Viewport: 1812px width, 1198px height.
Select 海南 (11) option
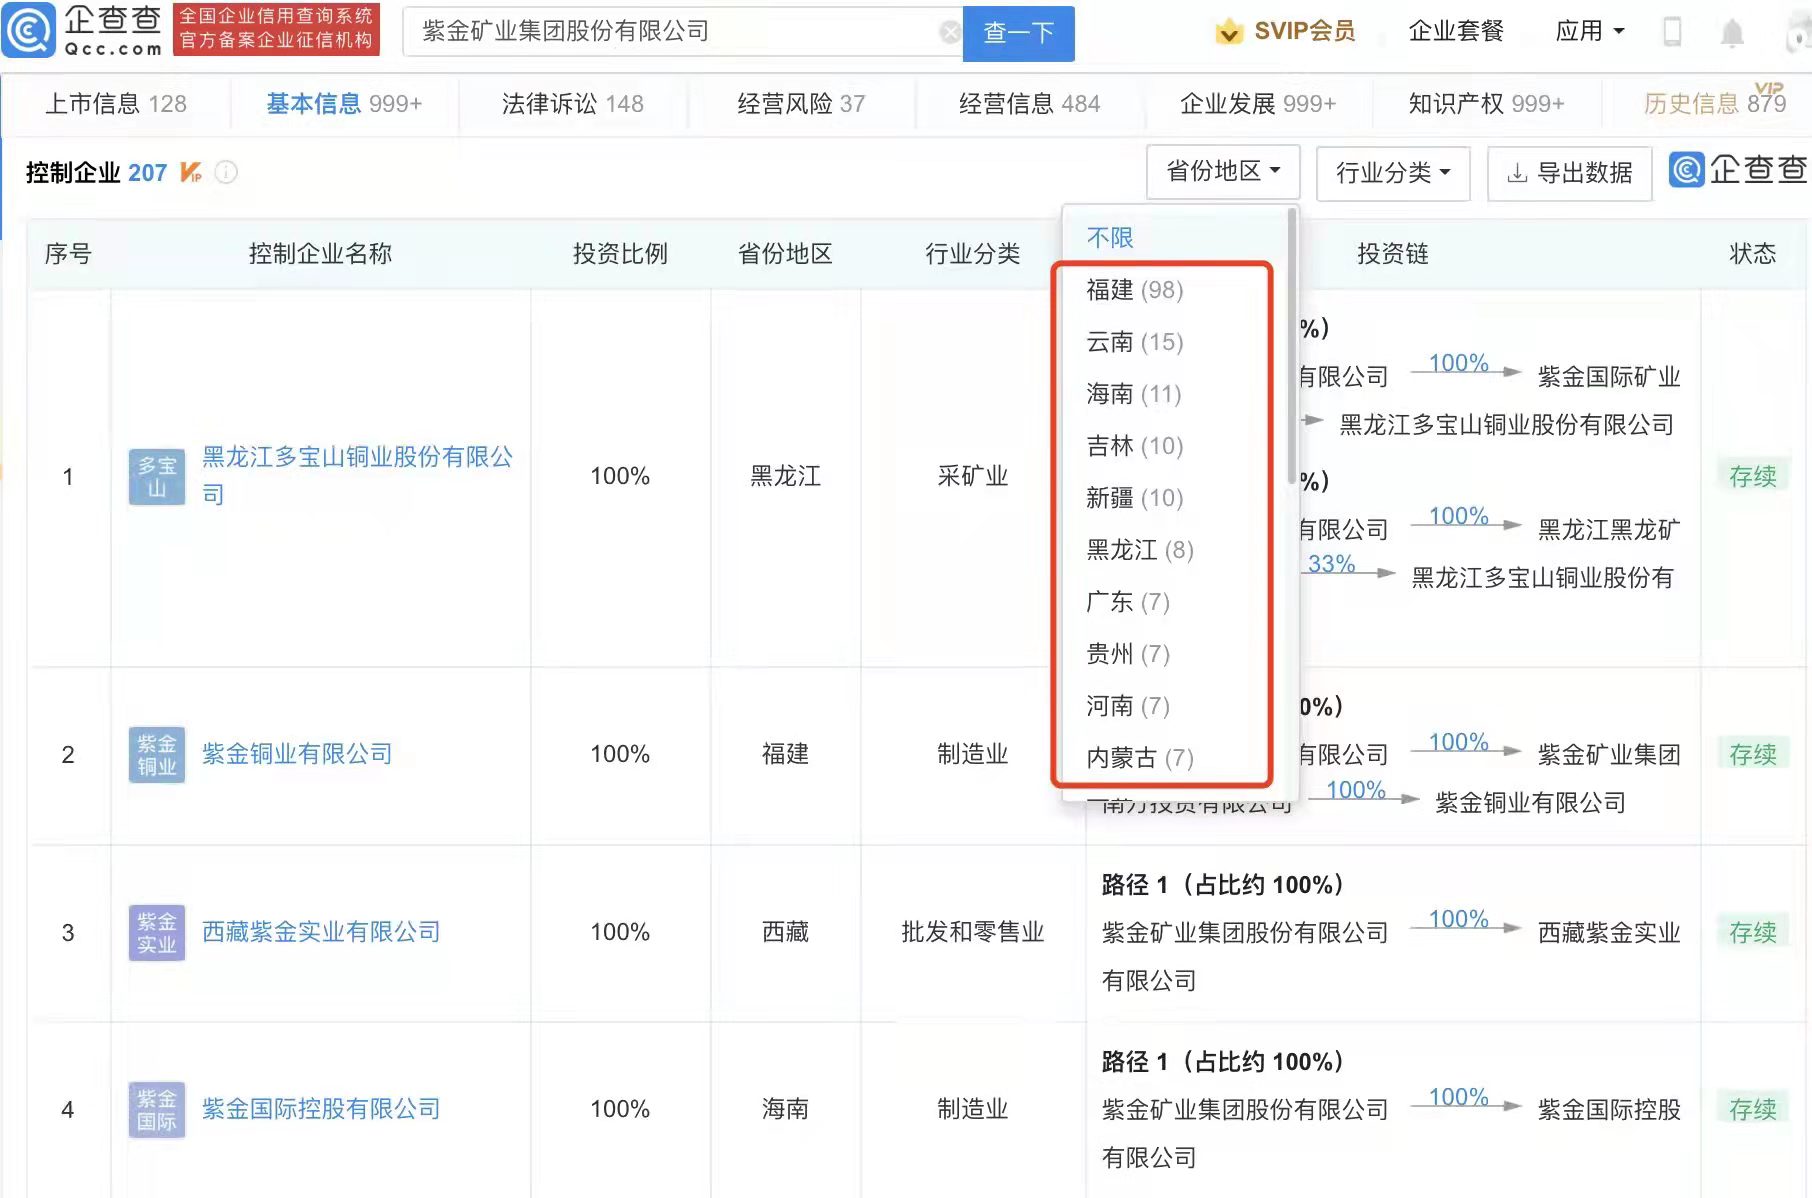[x=1134, y=394]
